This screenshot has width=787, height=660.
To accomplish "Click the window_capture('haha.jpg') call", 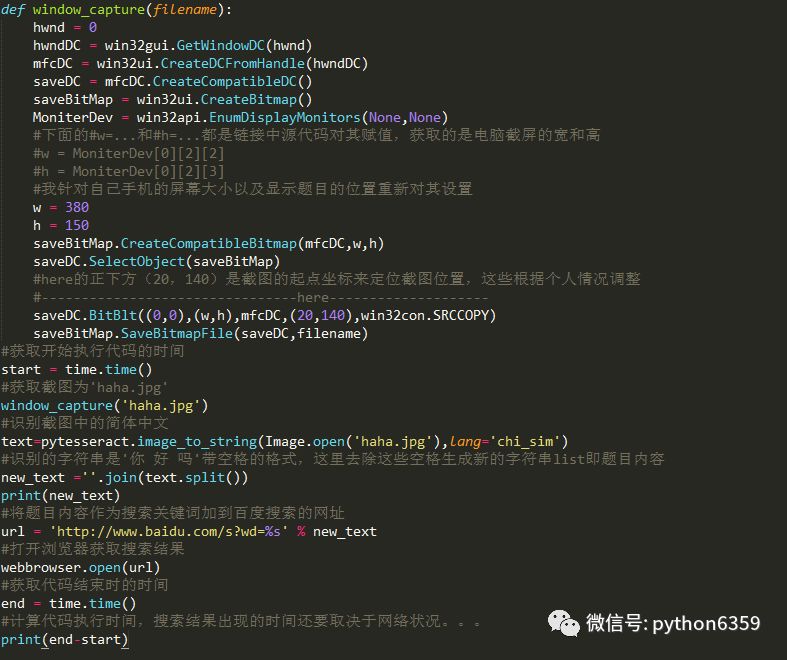I will point(104,406).
